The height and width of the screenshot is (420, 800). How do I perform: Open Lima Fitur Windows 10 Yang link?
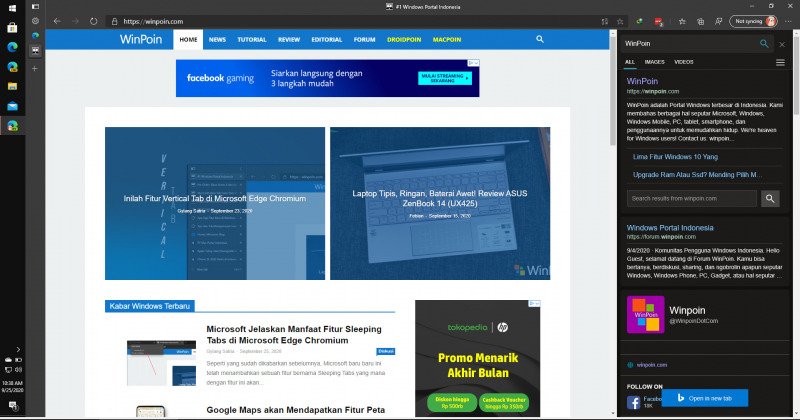[x=675, y=157]
